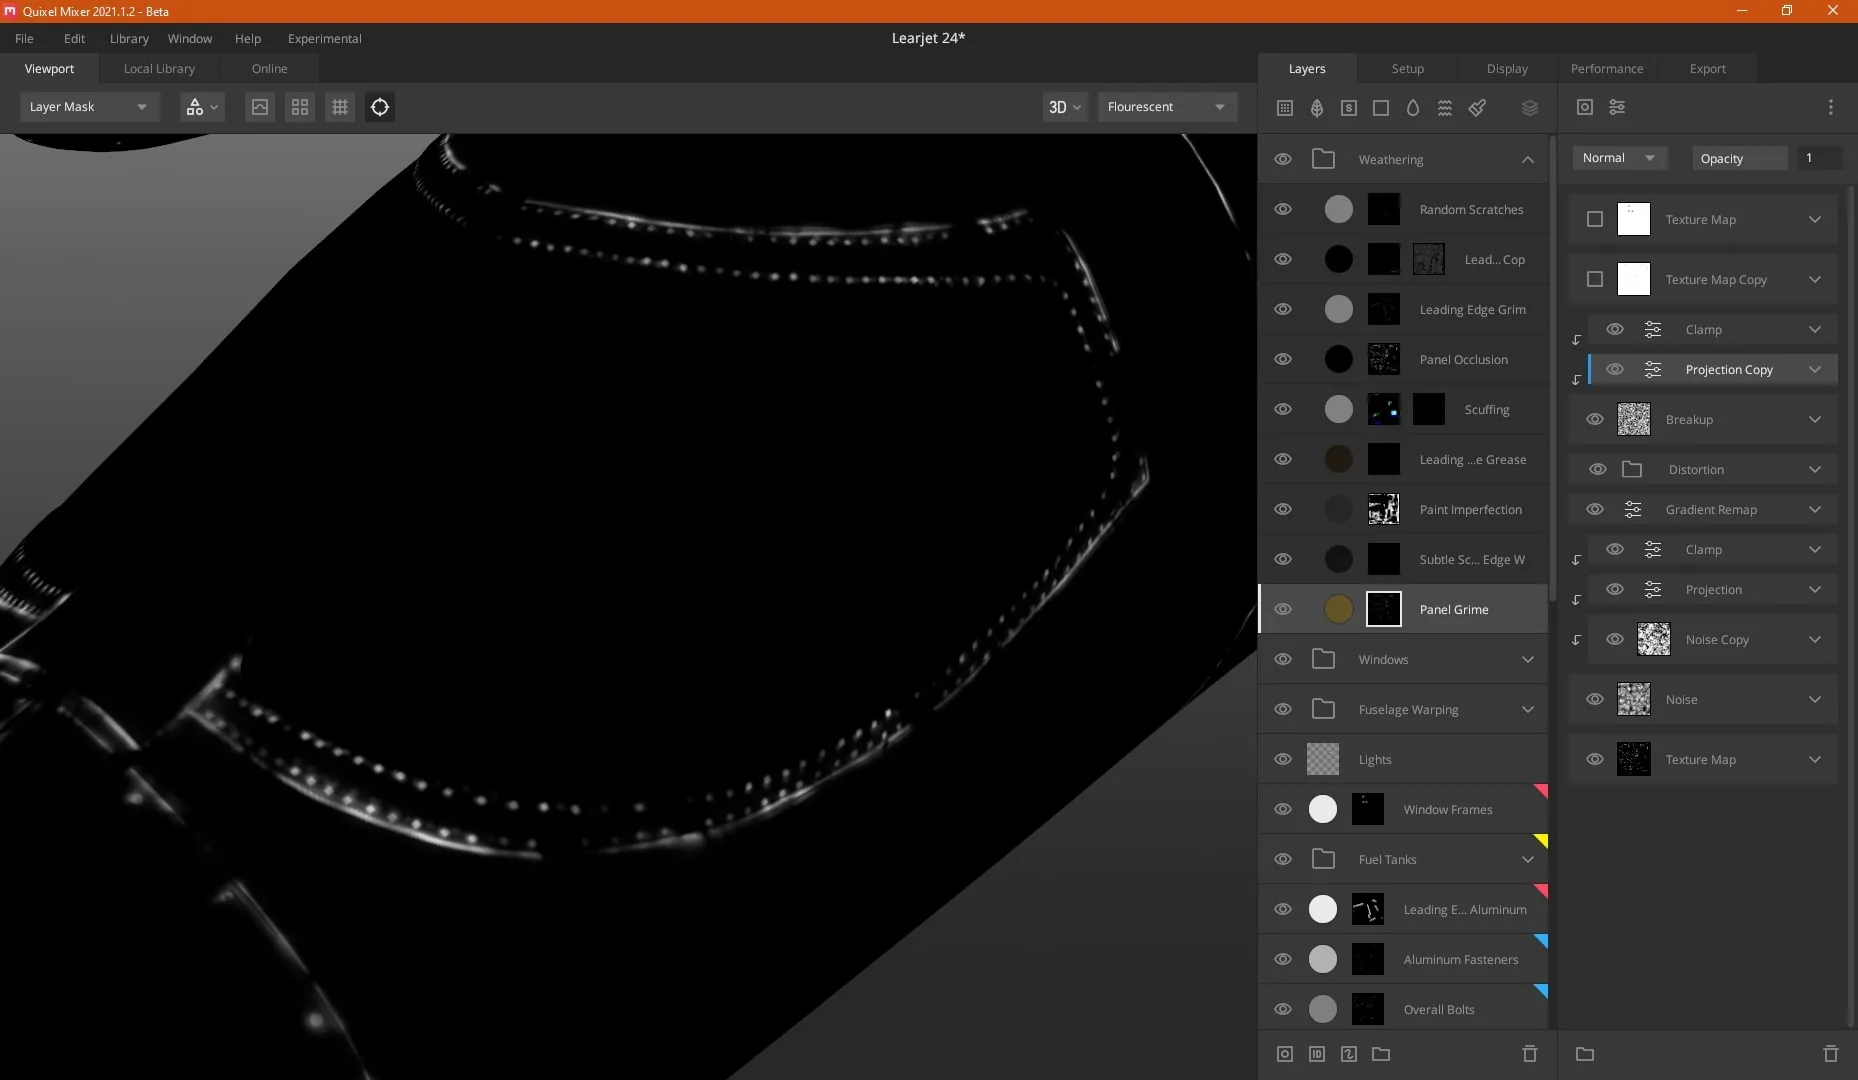The image size is (1858, 1080).
Task: Collapse the Weathering folder group
Action: coord(1528,159)
